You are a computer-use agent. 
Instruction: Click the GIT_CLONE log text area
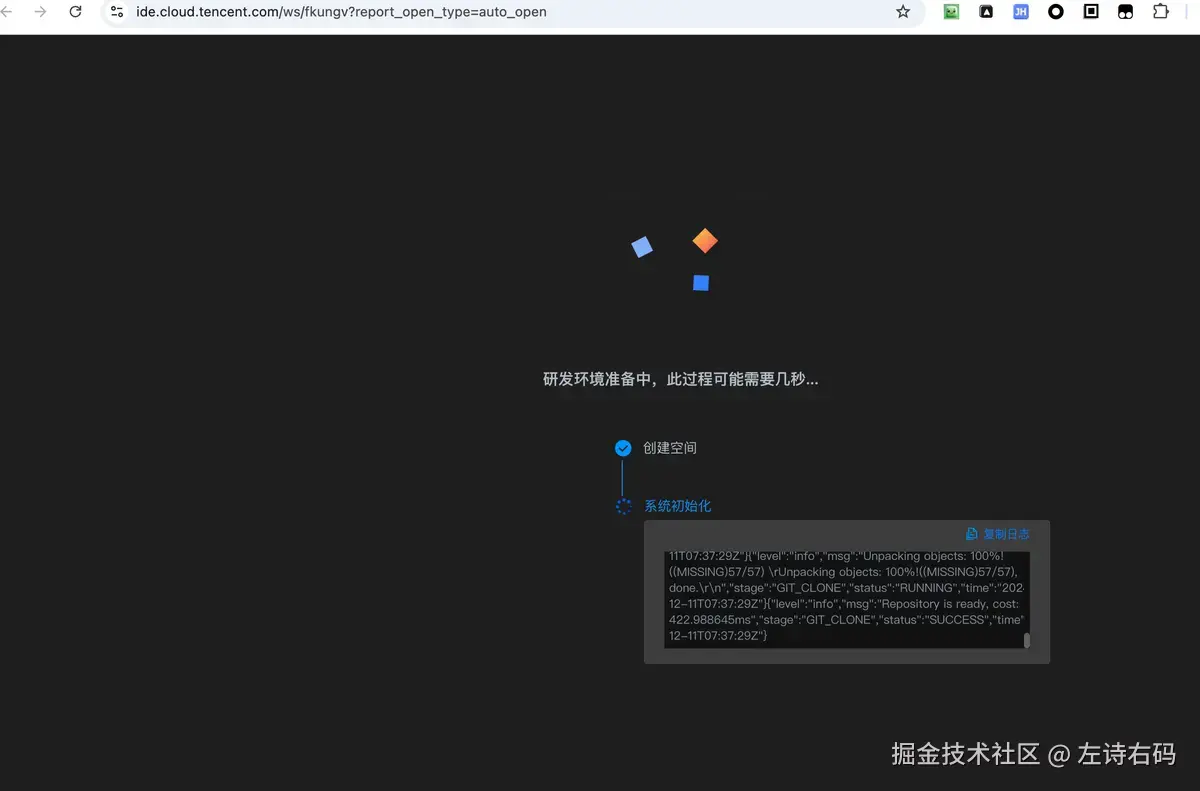(x=846, y=599)
